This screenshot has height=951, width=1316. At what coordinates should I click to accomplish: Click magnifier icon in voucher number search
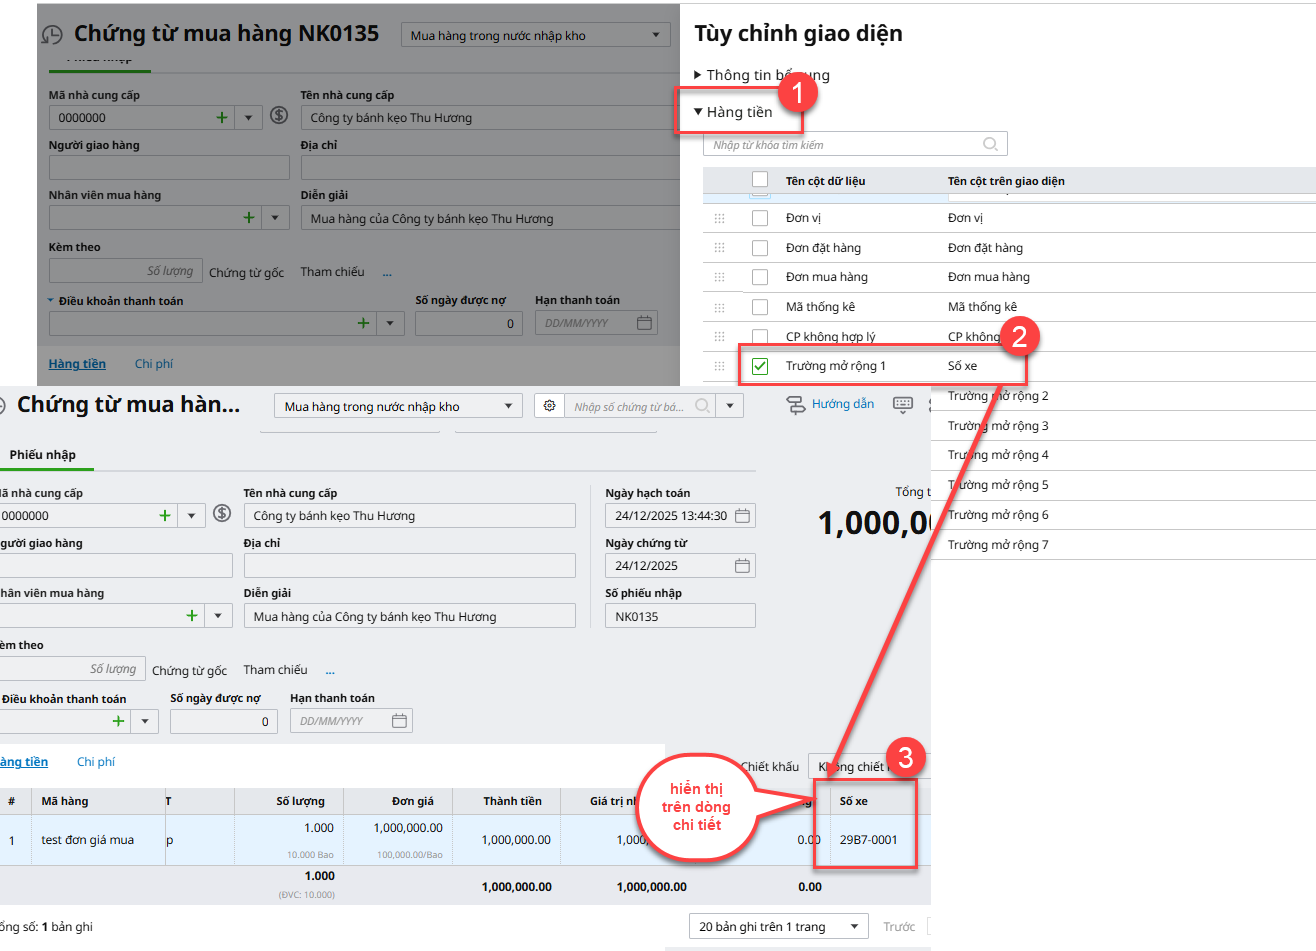(703, 406)
